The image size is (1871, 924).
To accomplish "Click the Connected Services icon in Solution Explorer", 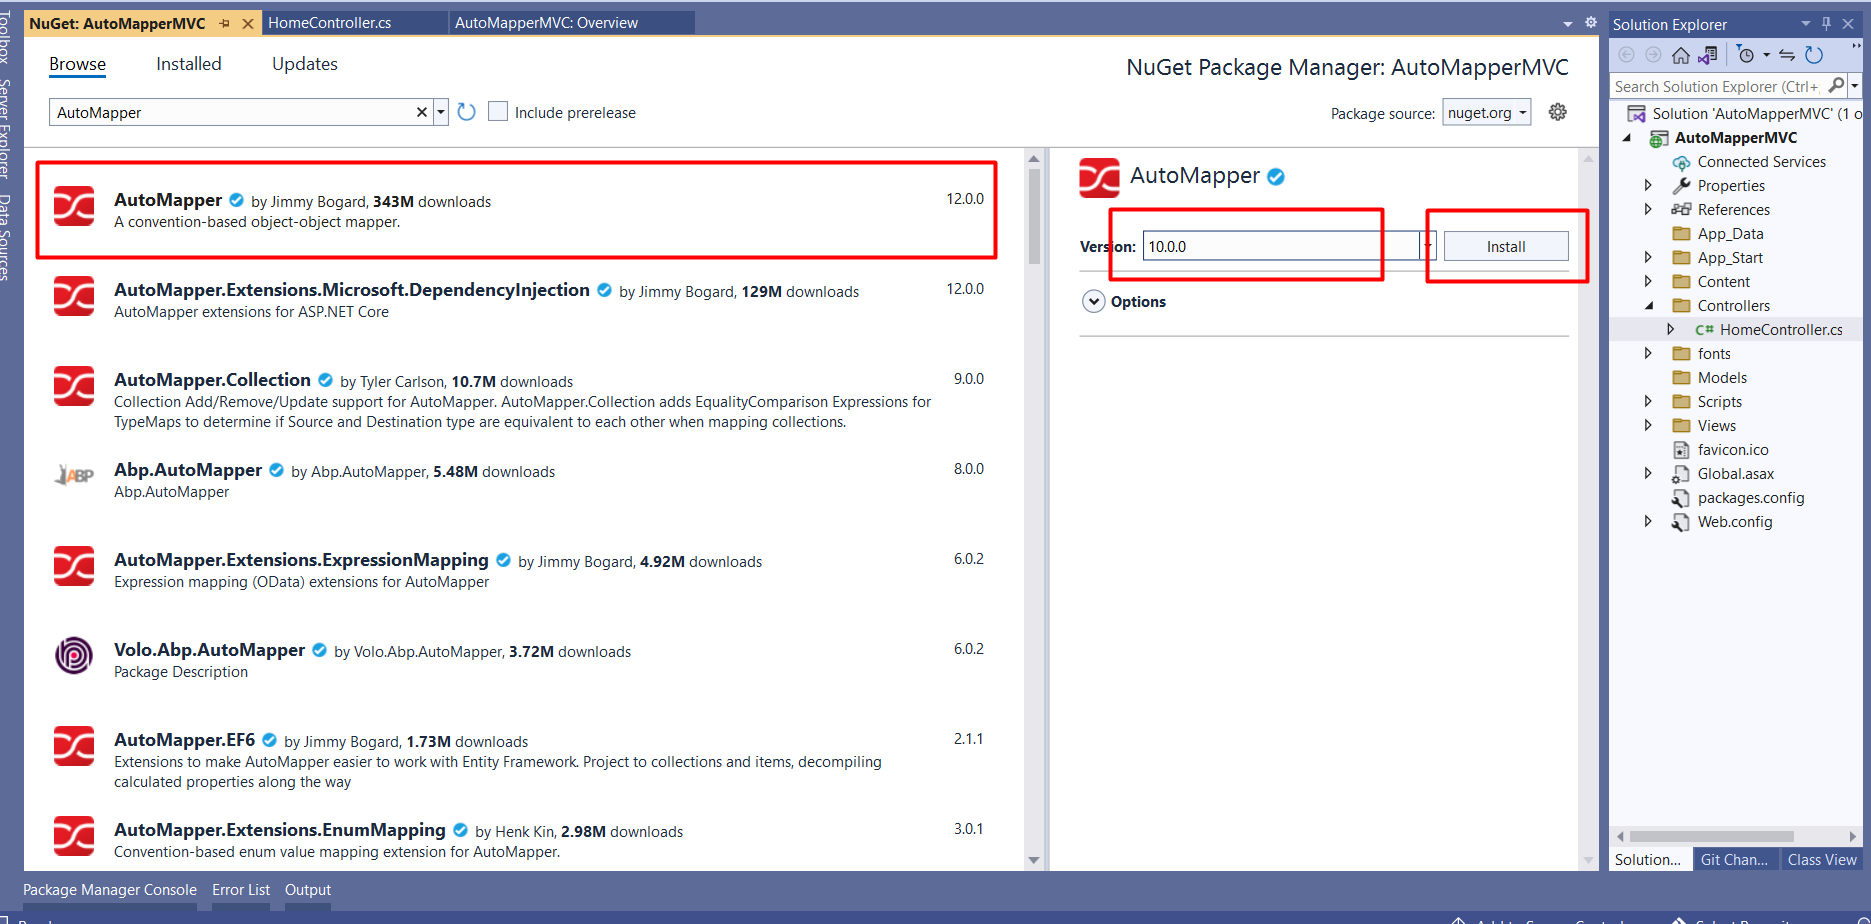I will (1682, 162).
